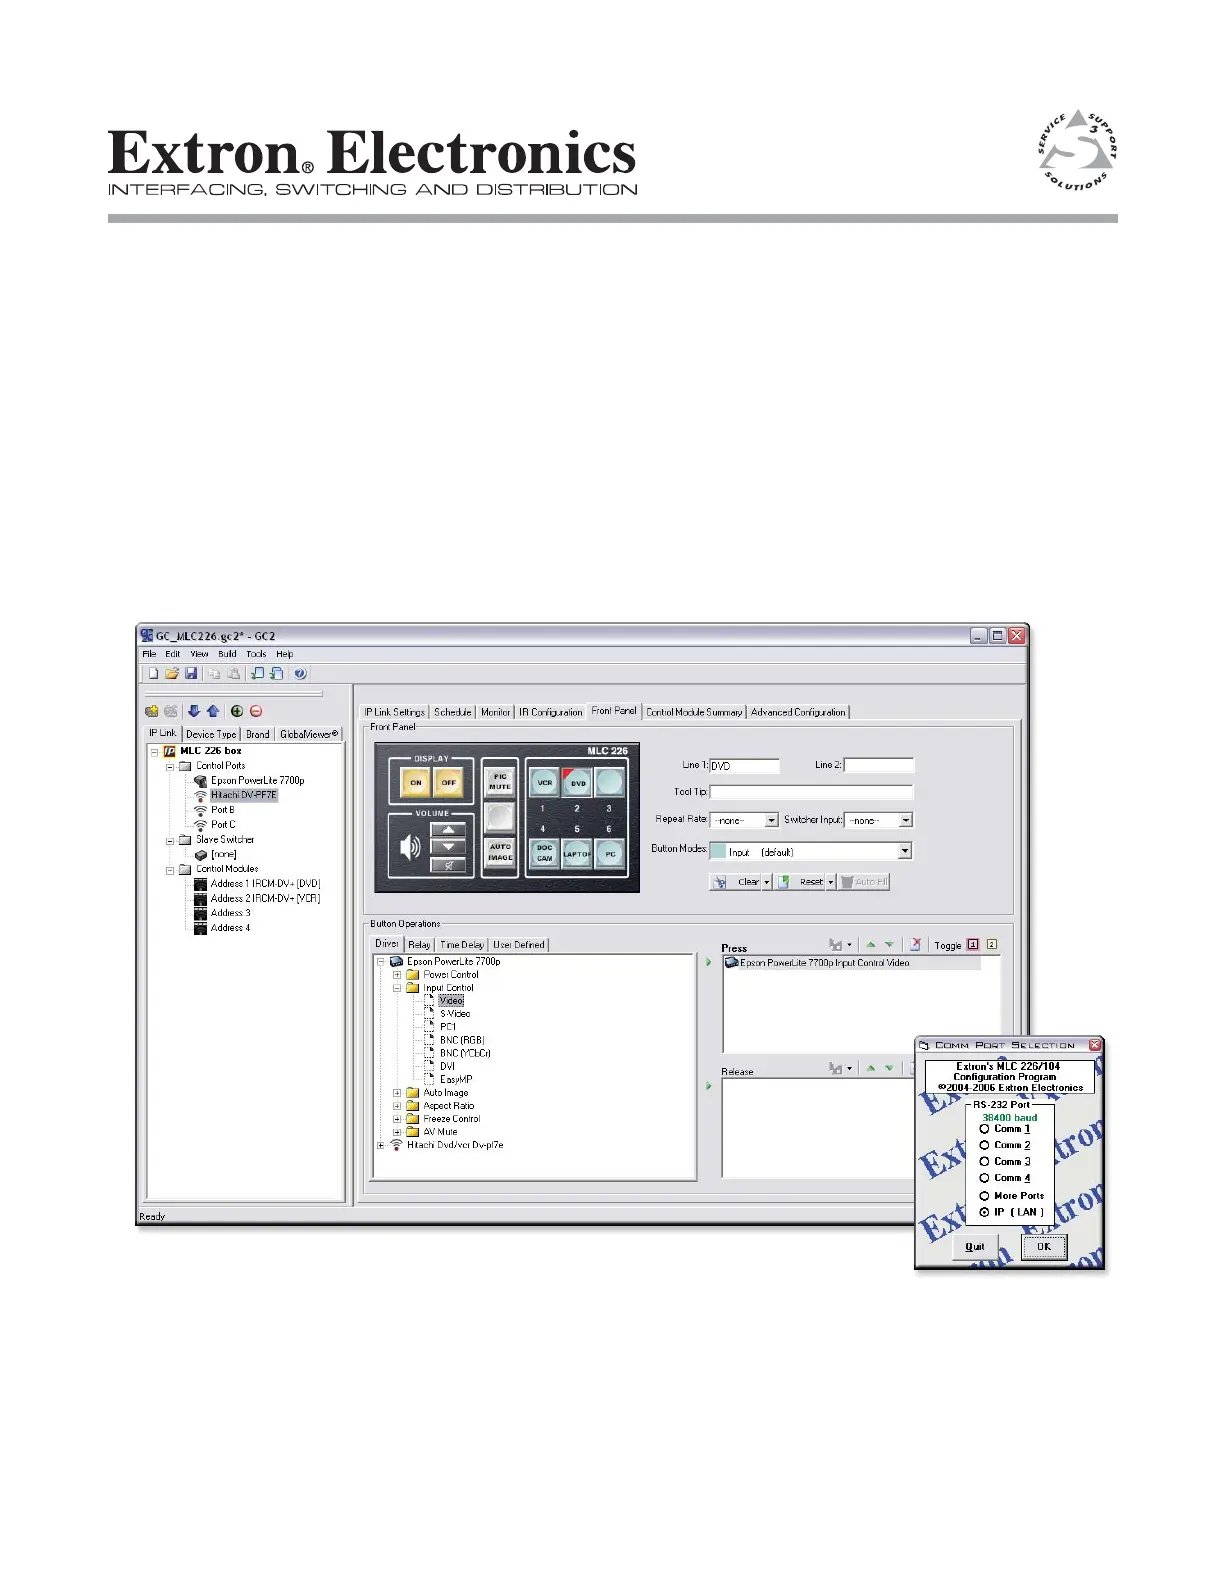1224x1584 pixels.
Task: Click the DISPLAY OFF button on front panel
Action: 449,782
